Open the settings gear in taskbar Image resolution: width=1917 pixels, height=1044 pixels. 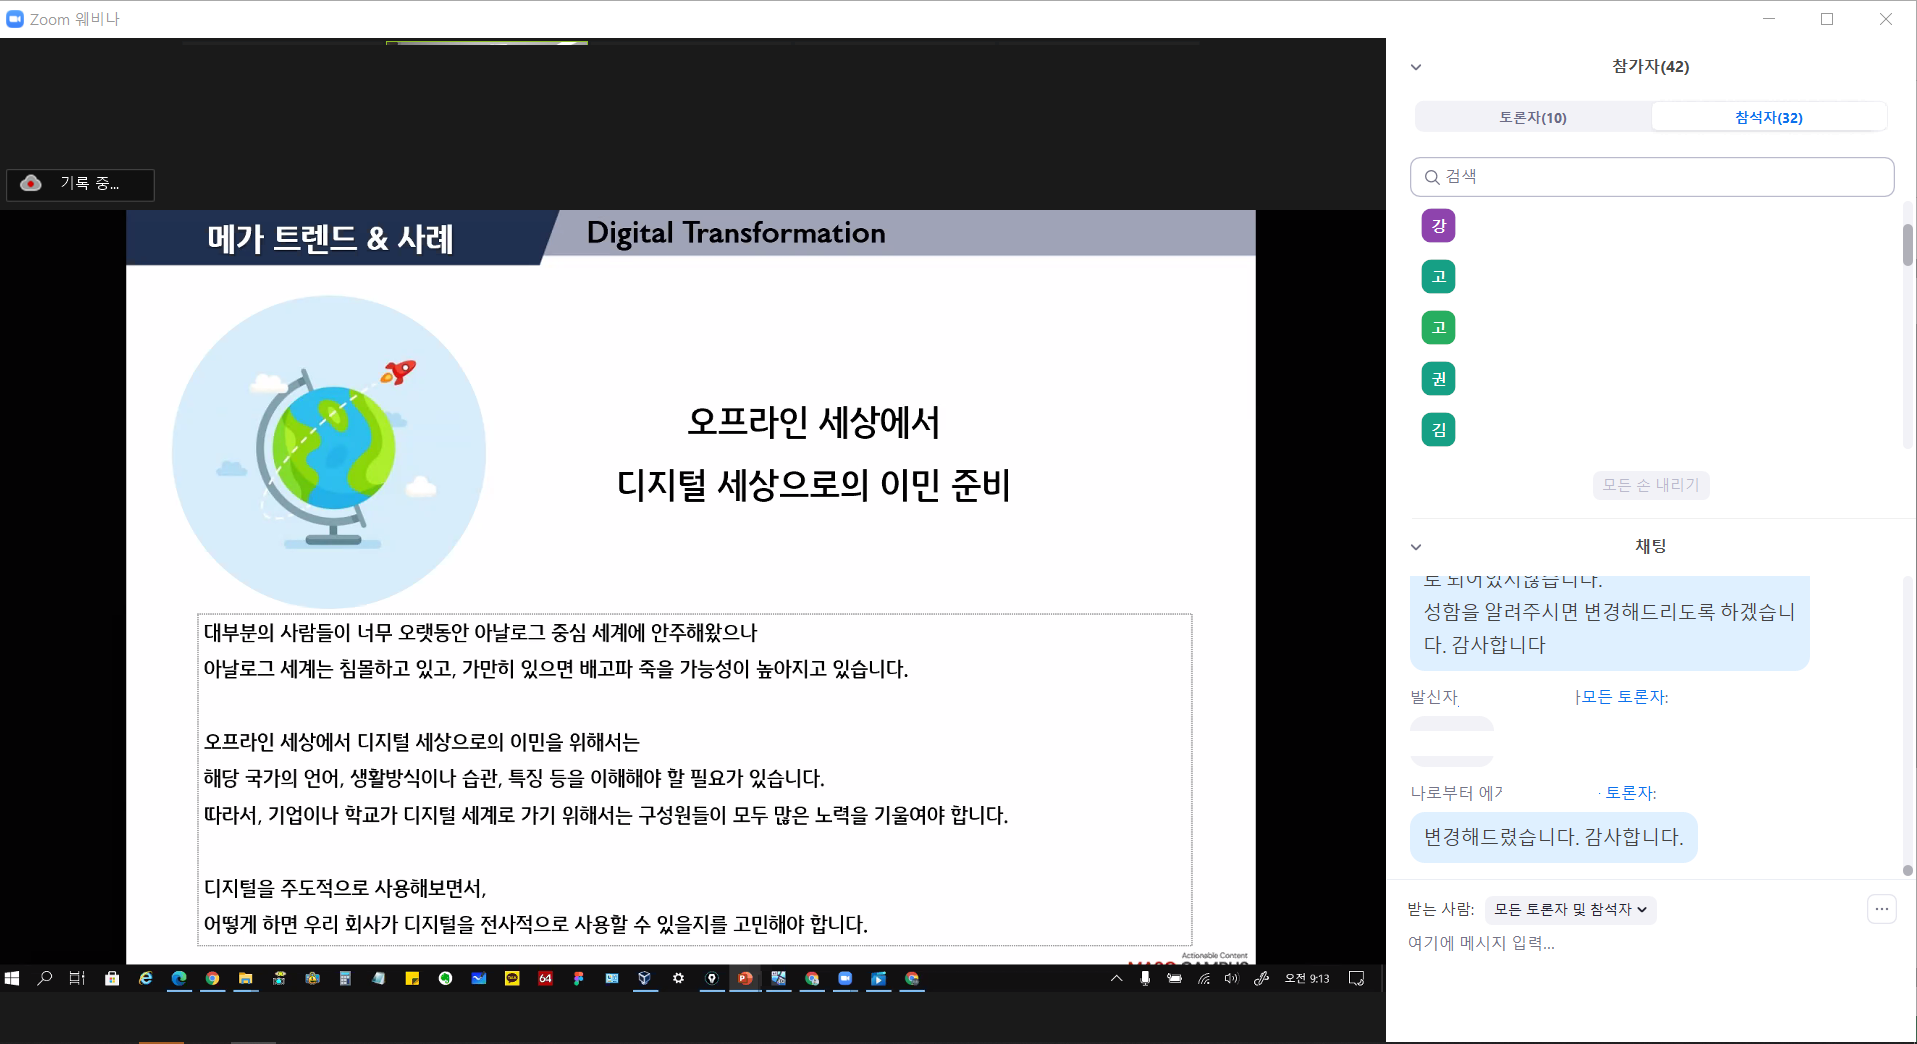pos(678,978)
